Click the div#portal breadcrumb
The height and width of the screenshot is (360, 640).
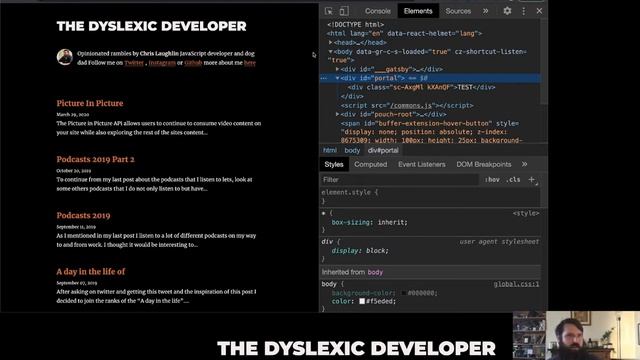(383, 150)
